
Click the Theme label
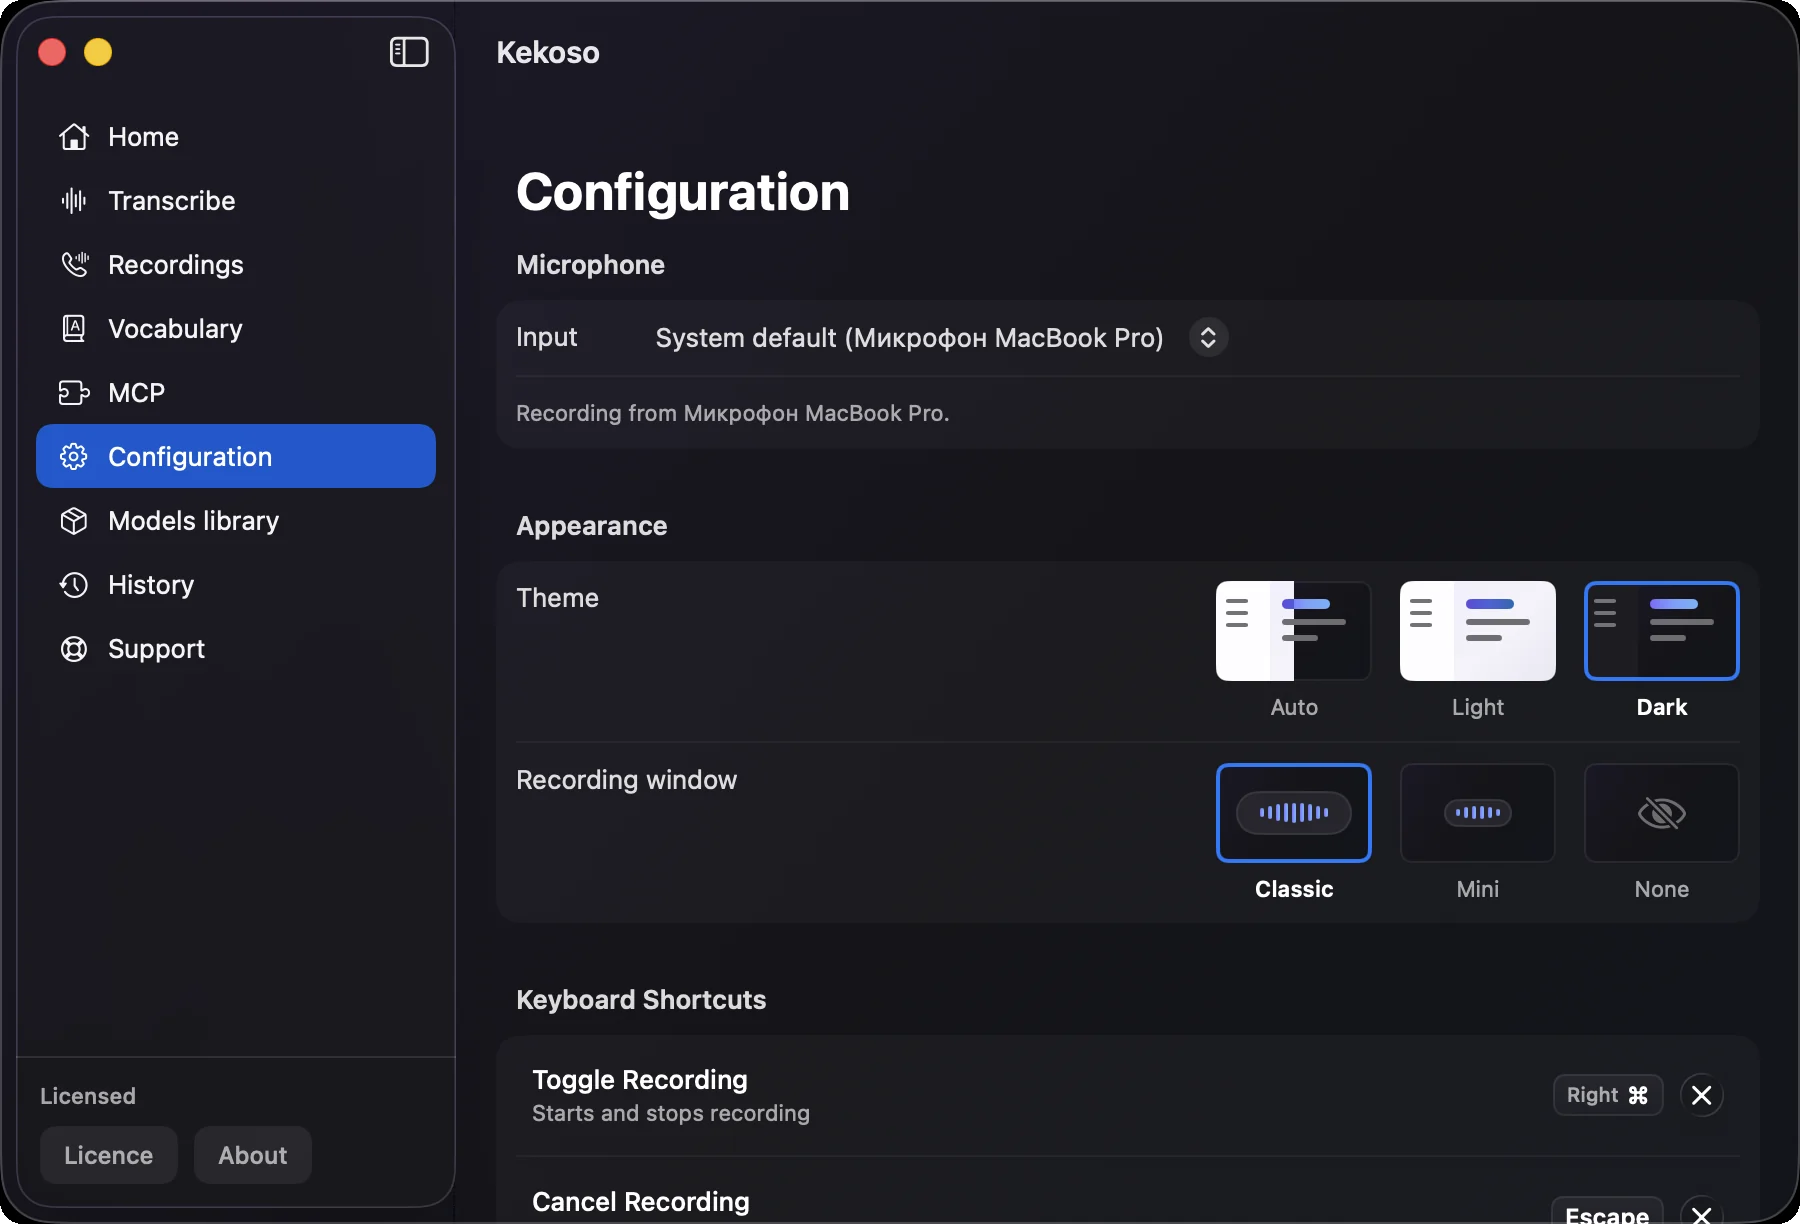click(x=558, y=598)
